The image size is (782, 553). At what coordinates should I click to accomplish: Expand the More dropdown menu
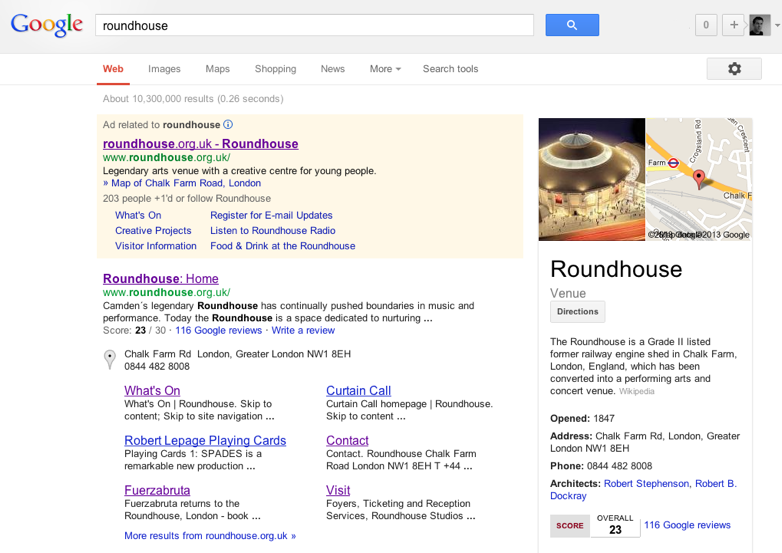385,69
